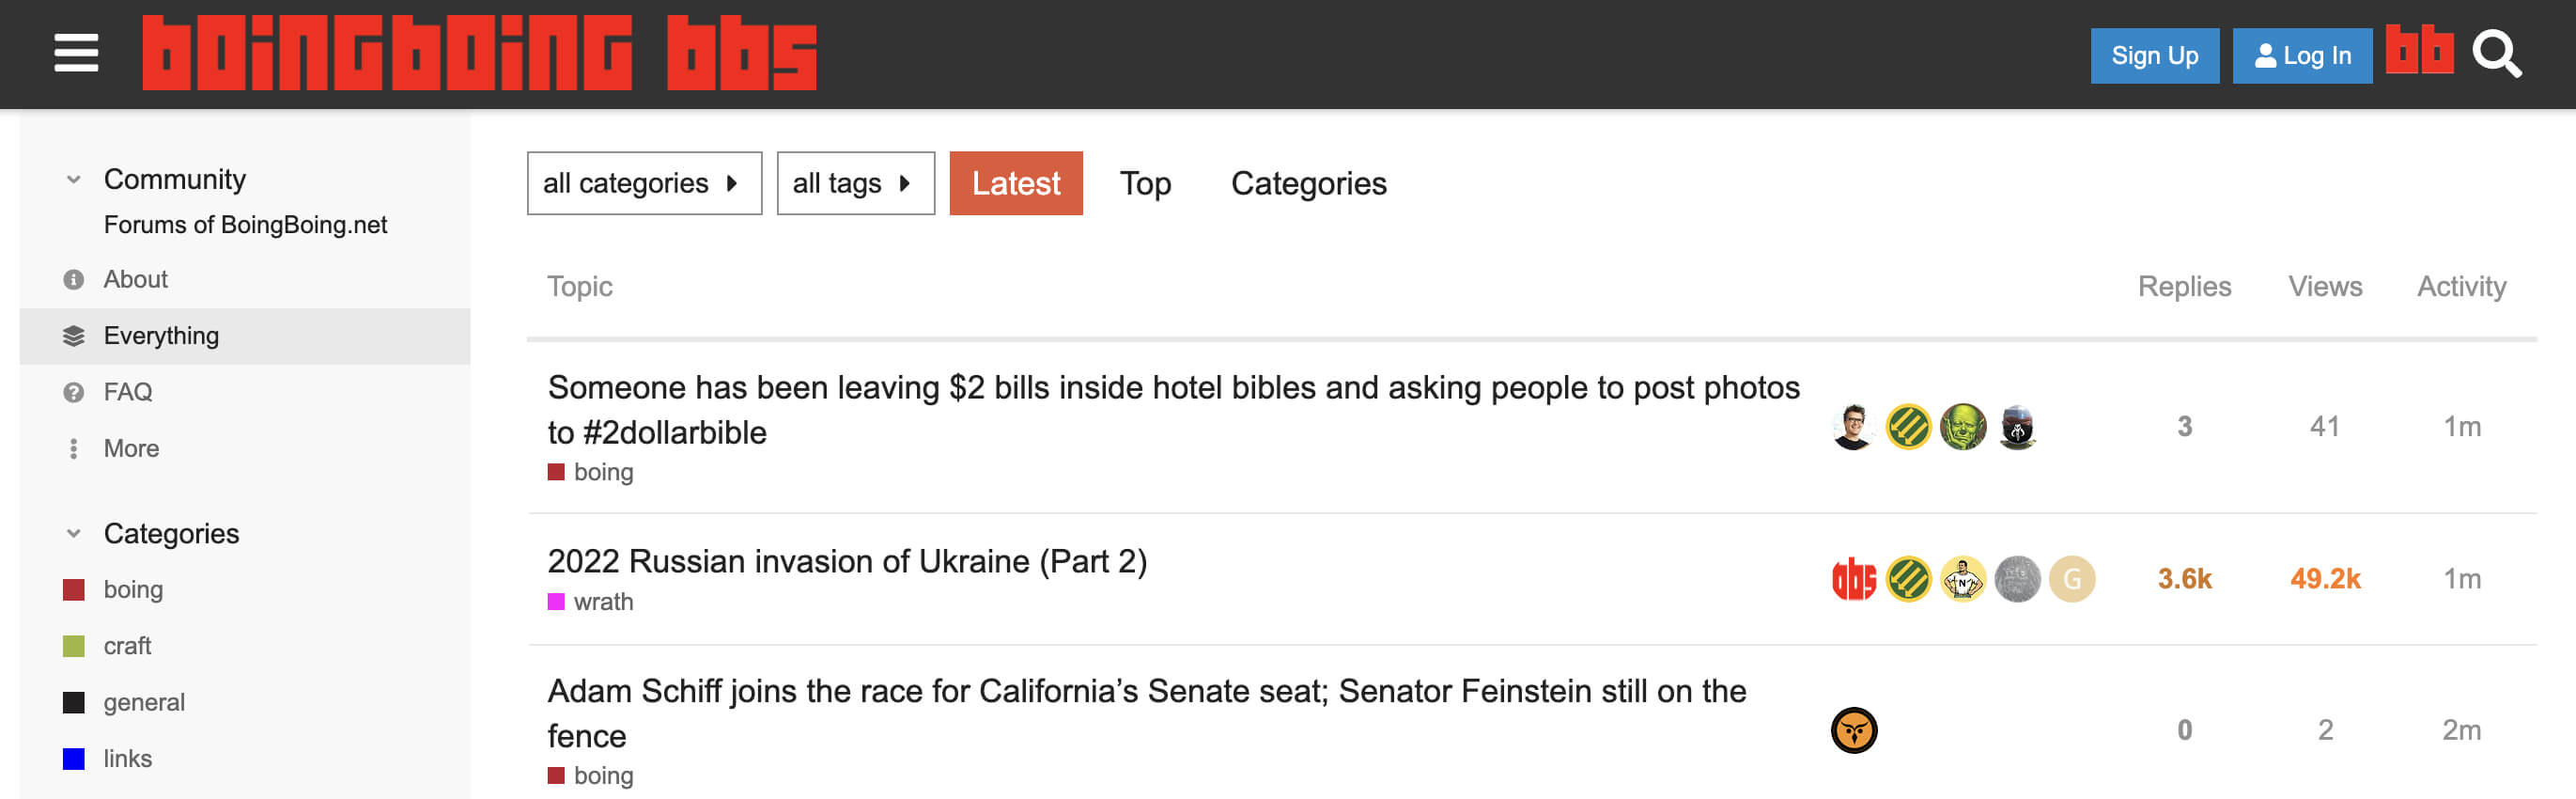Open the all categories dropdown
Image resolution: width=2576 pixels, height=799 pixels.
tap(644, 183)
